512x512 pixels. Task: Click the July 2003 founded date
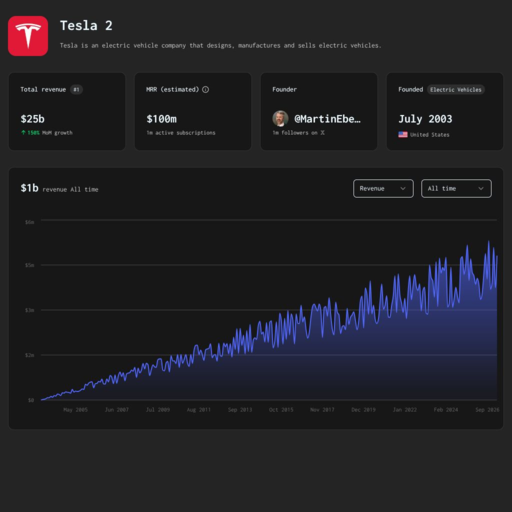point(425,119)
